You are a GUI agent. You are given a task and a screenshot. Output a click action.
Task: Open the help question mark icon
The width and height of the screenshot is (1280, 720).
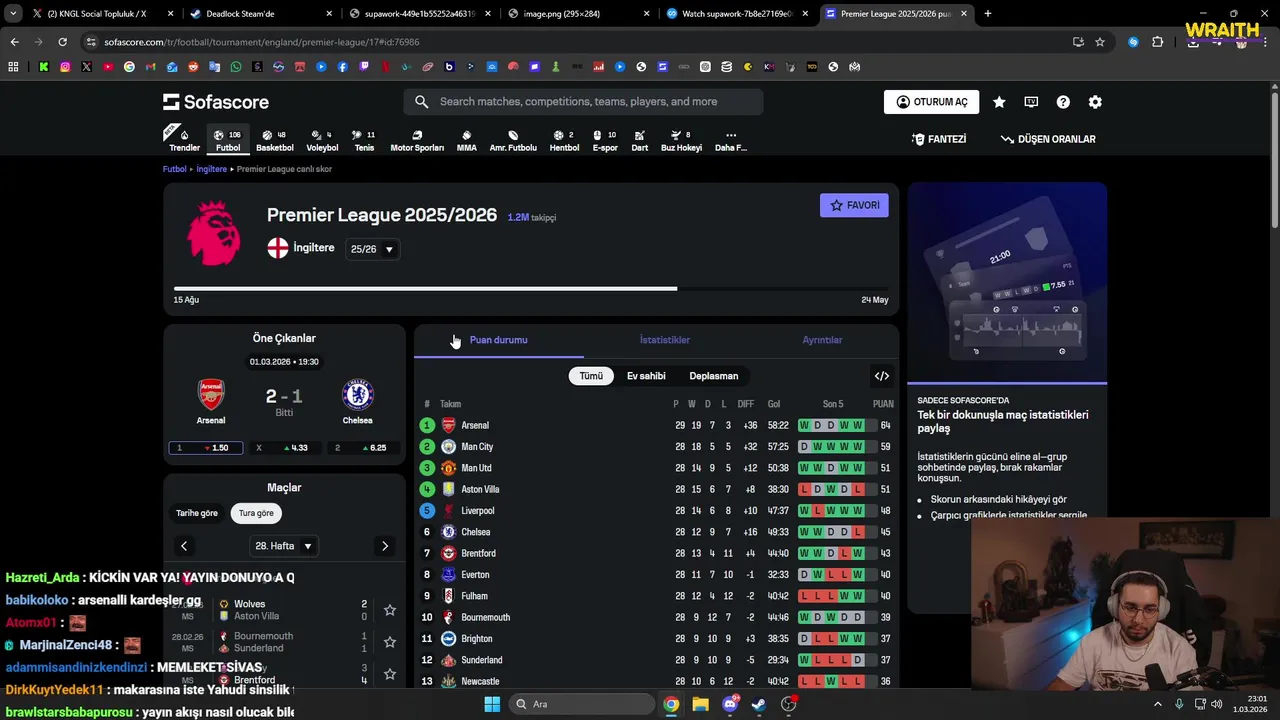click(1063, 102)
